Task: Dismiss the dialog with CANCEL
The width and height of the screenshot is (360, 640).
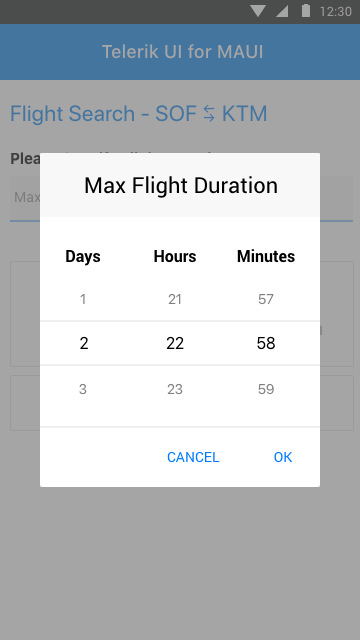Action: point(193,457)
